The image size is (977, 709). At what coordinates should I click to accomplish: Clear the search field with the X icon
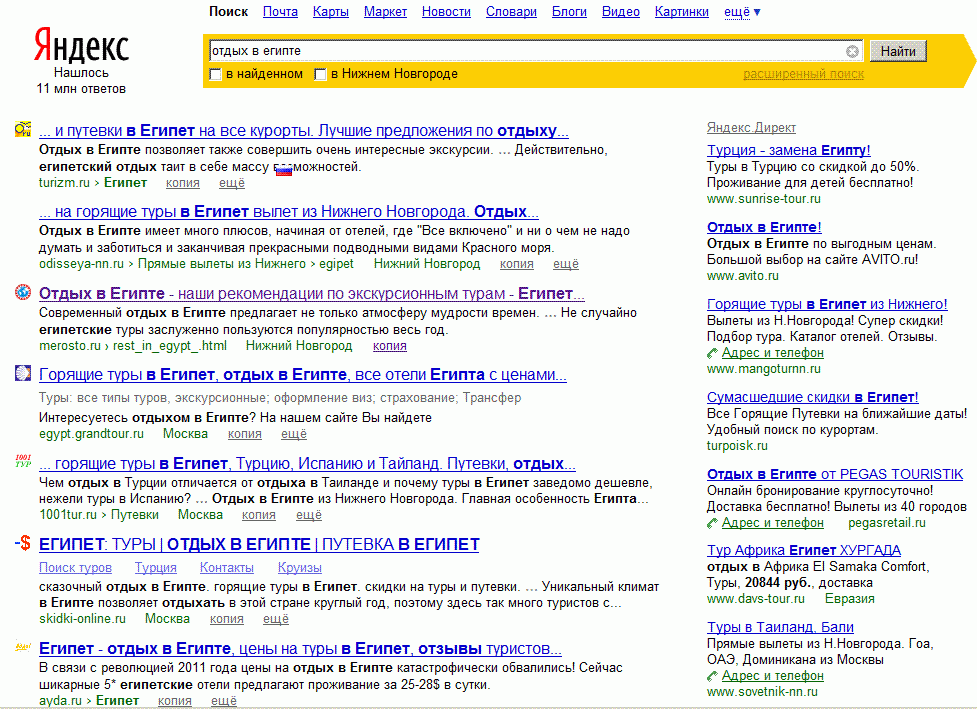pyautogui.click(x=852, y=52)
